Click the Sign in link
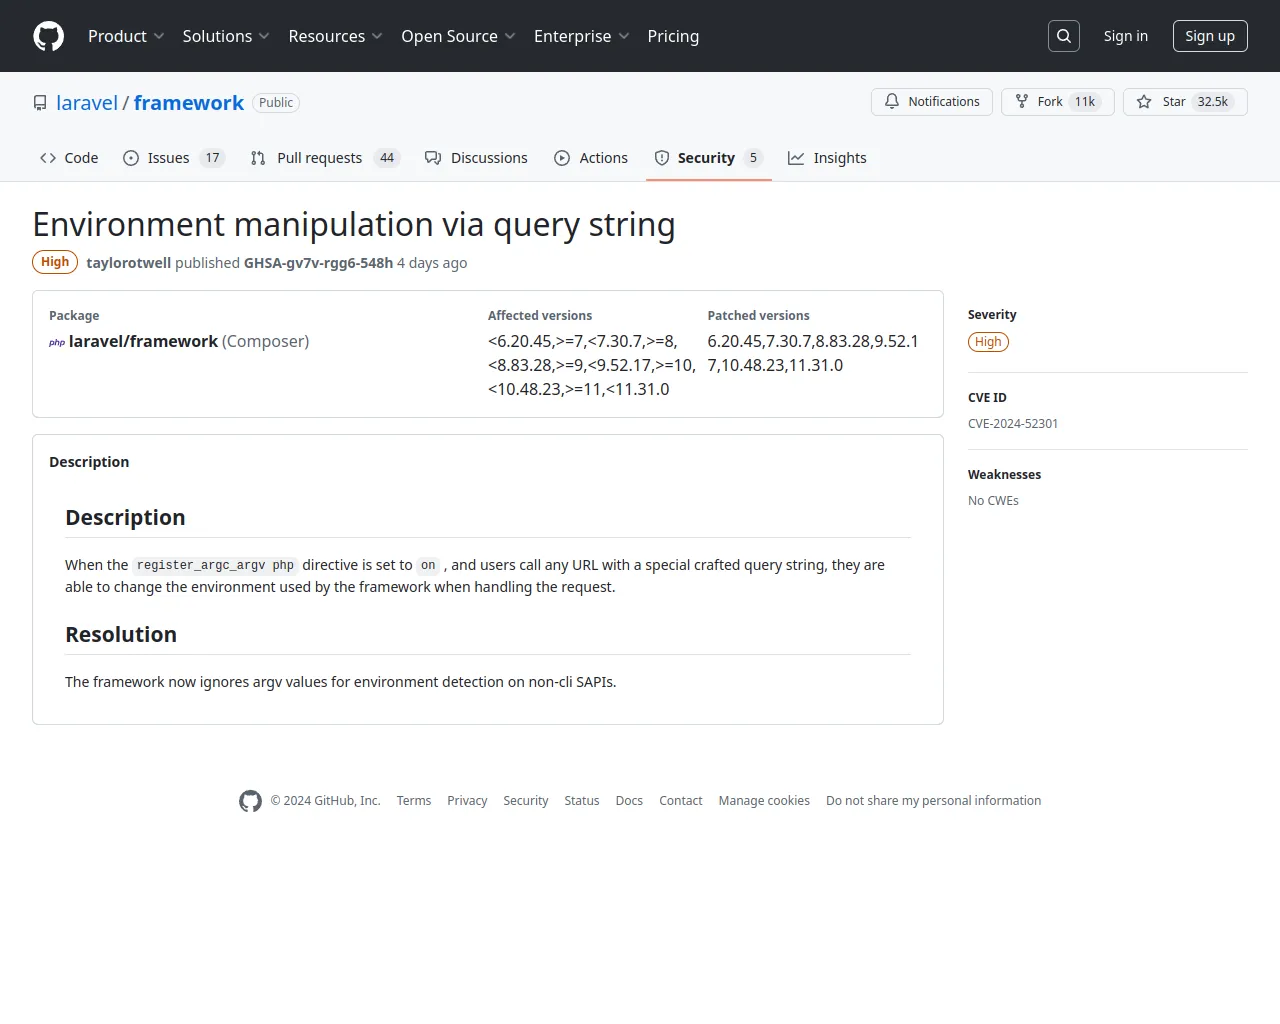Screen dimensions: 1280x1024 (x=1126, y=36)
